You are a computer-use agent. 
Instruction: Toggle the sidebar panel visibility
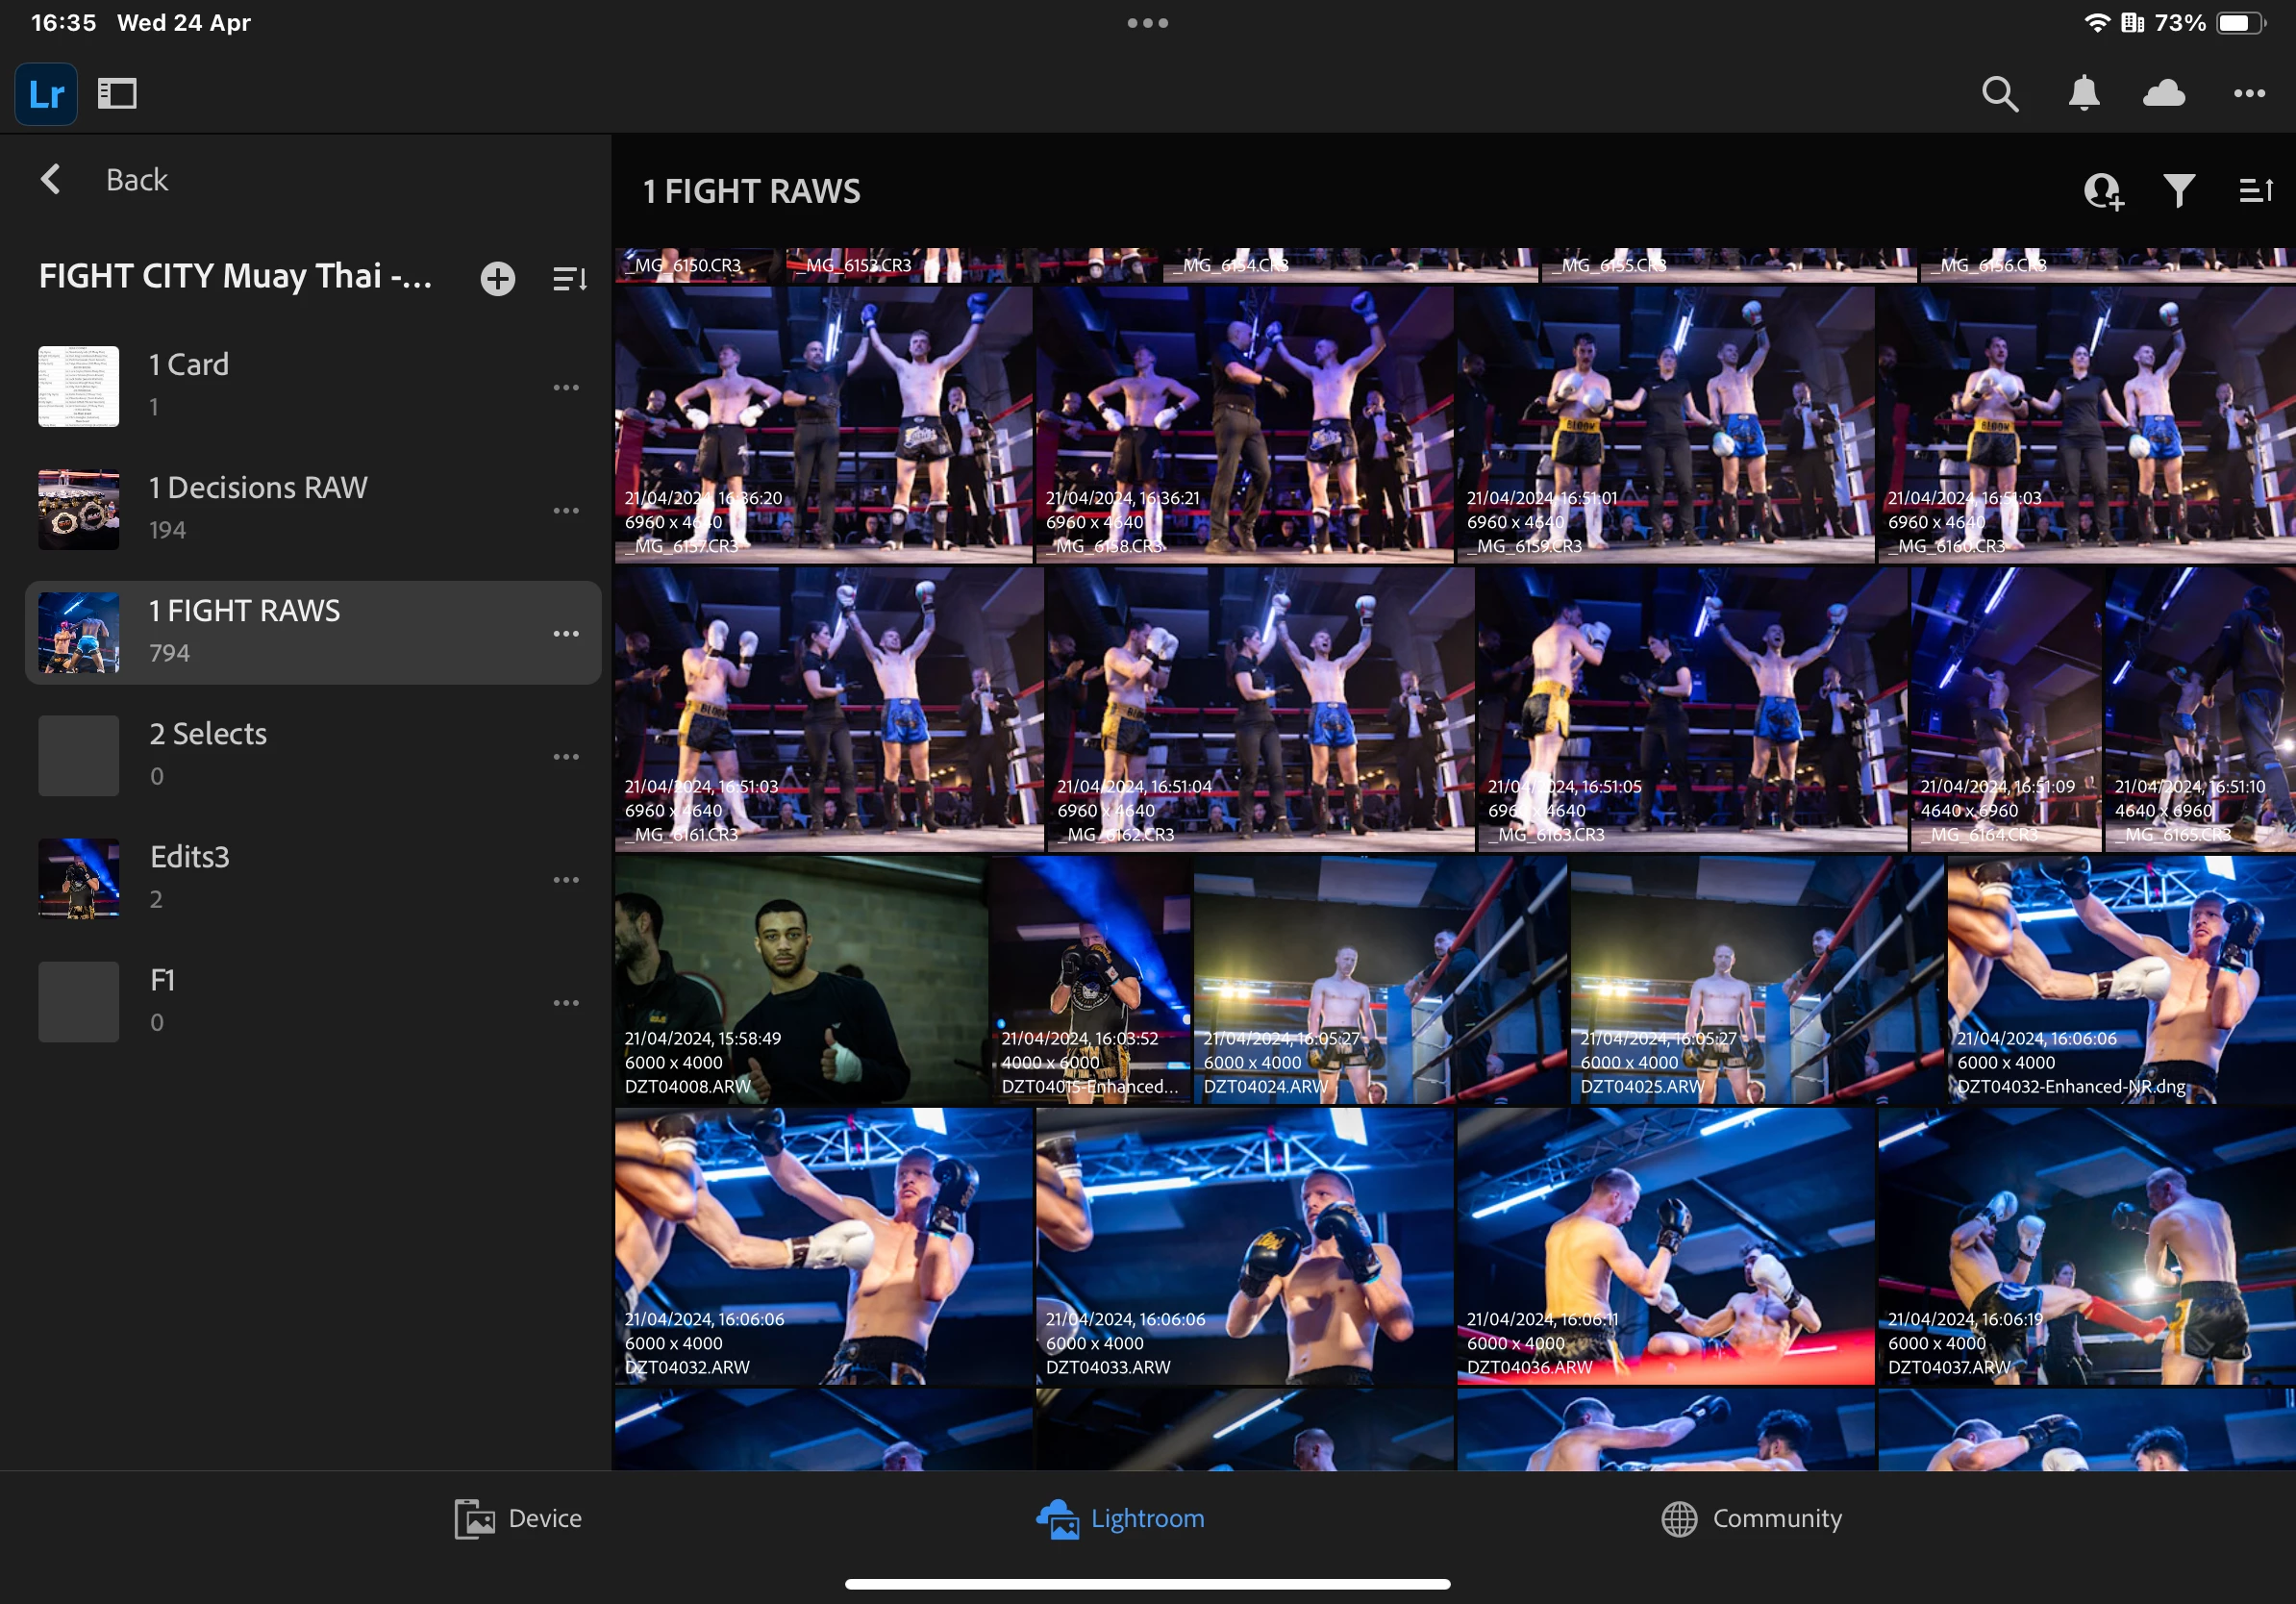(x=117, y=94)
